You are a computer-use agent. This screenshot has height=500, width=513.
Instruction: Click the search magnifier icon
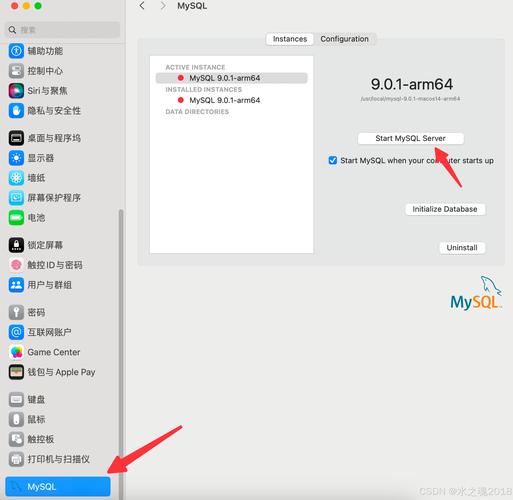coord(12,30)
